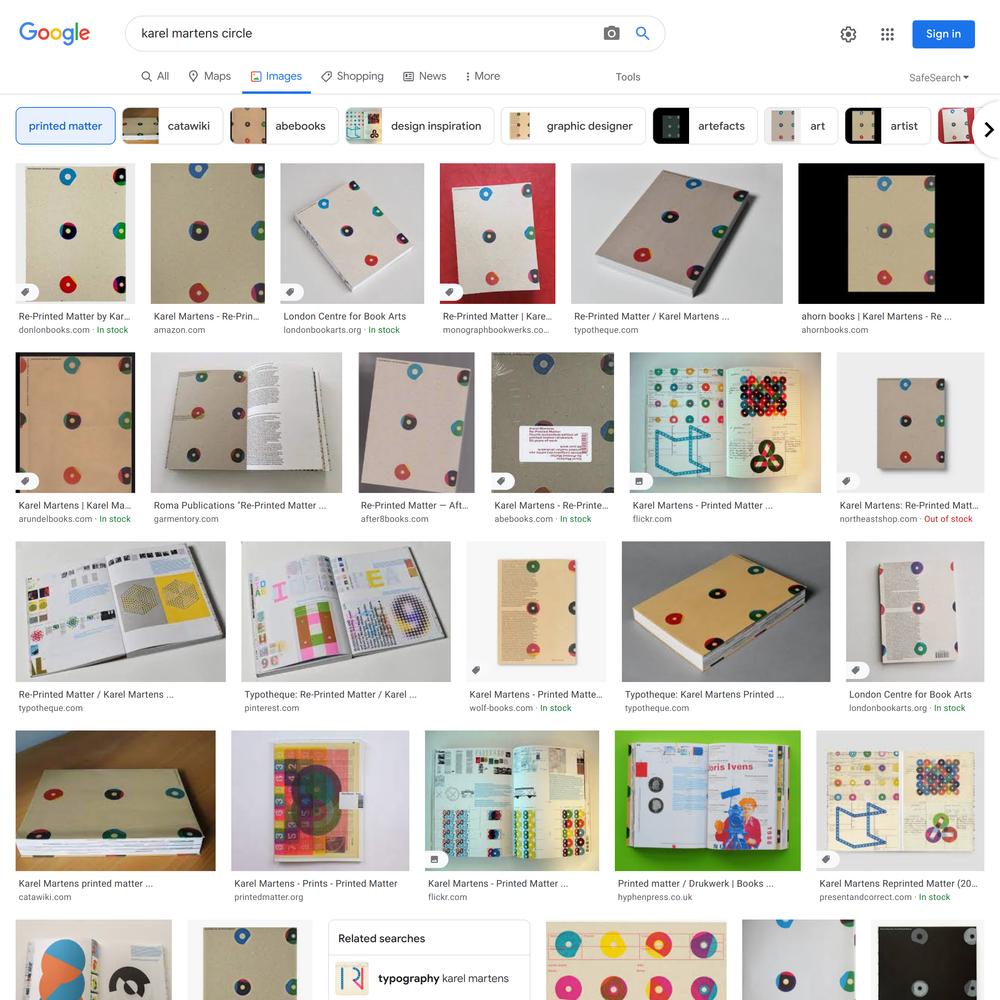Screen dimensions: 1000x1000
Task: Open the More menu in search tabs
Action: (482, 77)
